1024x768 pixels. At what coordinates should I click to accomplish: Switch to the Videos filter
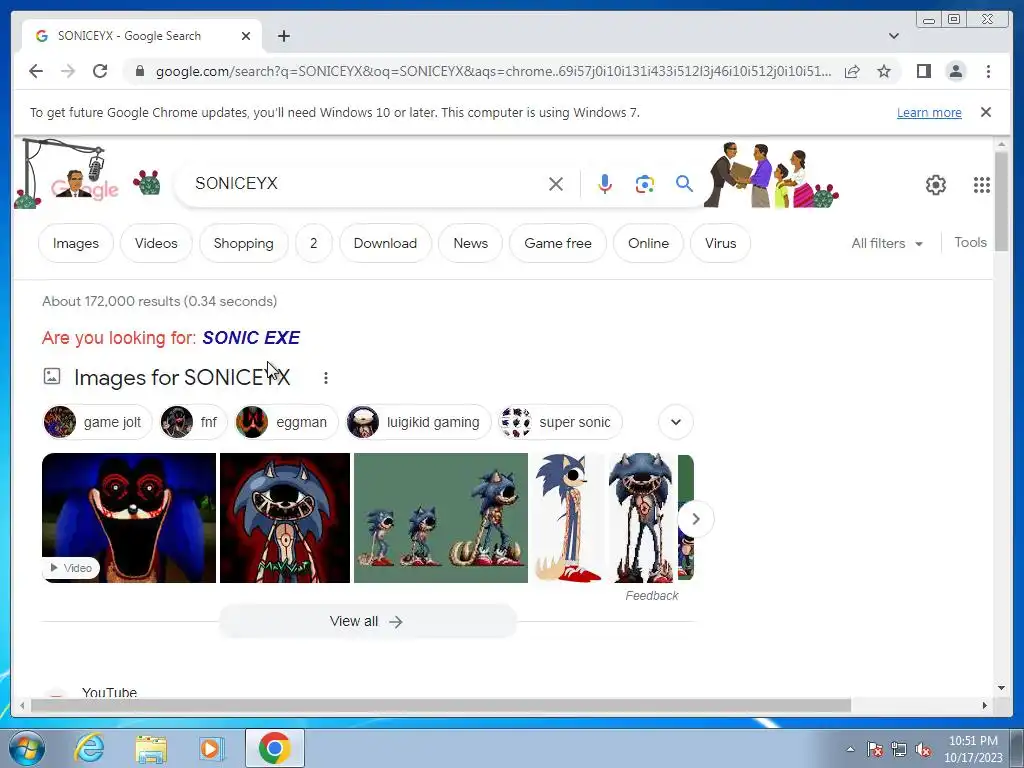point(156,243)
